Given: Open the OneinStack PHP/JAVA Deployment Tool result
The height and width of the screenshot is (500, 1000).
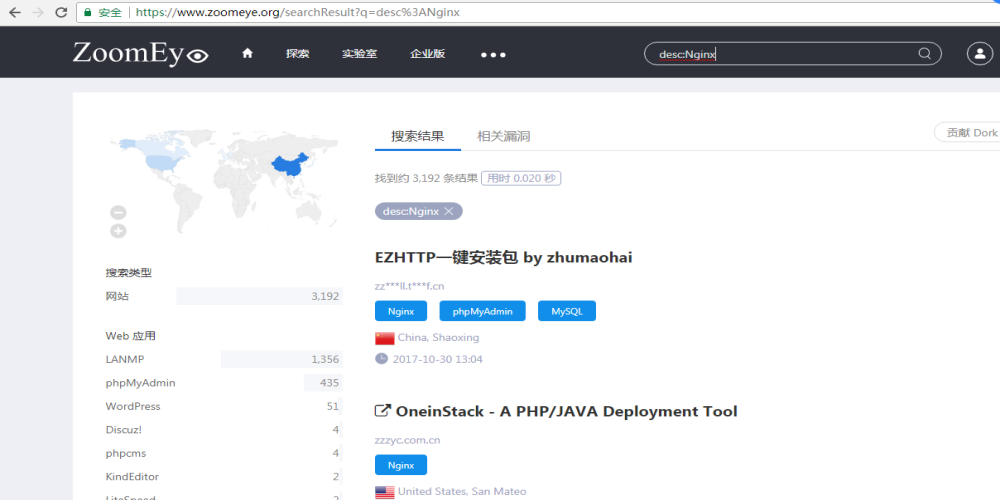Looking at the screenshot, I should [x=566, y=411].
